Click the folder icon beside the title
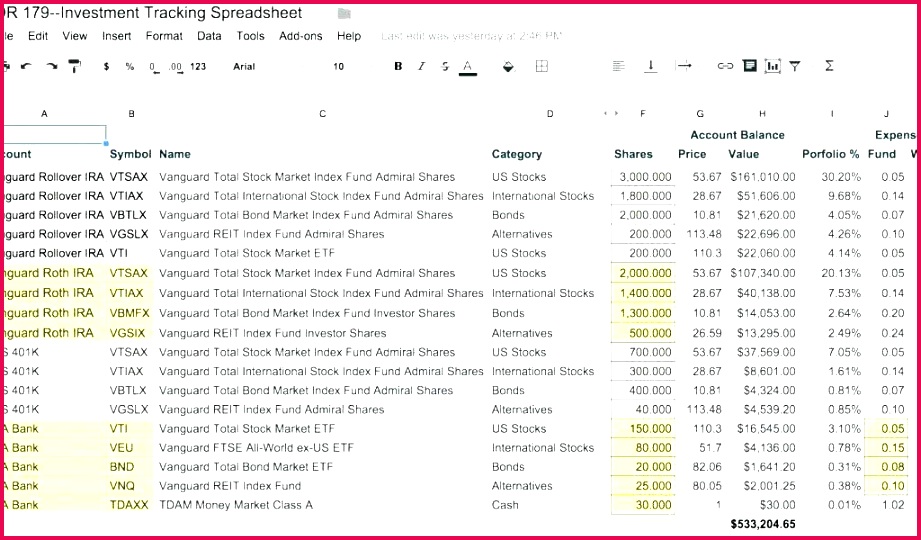The width and height of the screenshot is (921, 540). pyautogui.click(x=344, y=14)
